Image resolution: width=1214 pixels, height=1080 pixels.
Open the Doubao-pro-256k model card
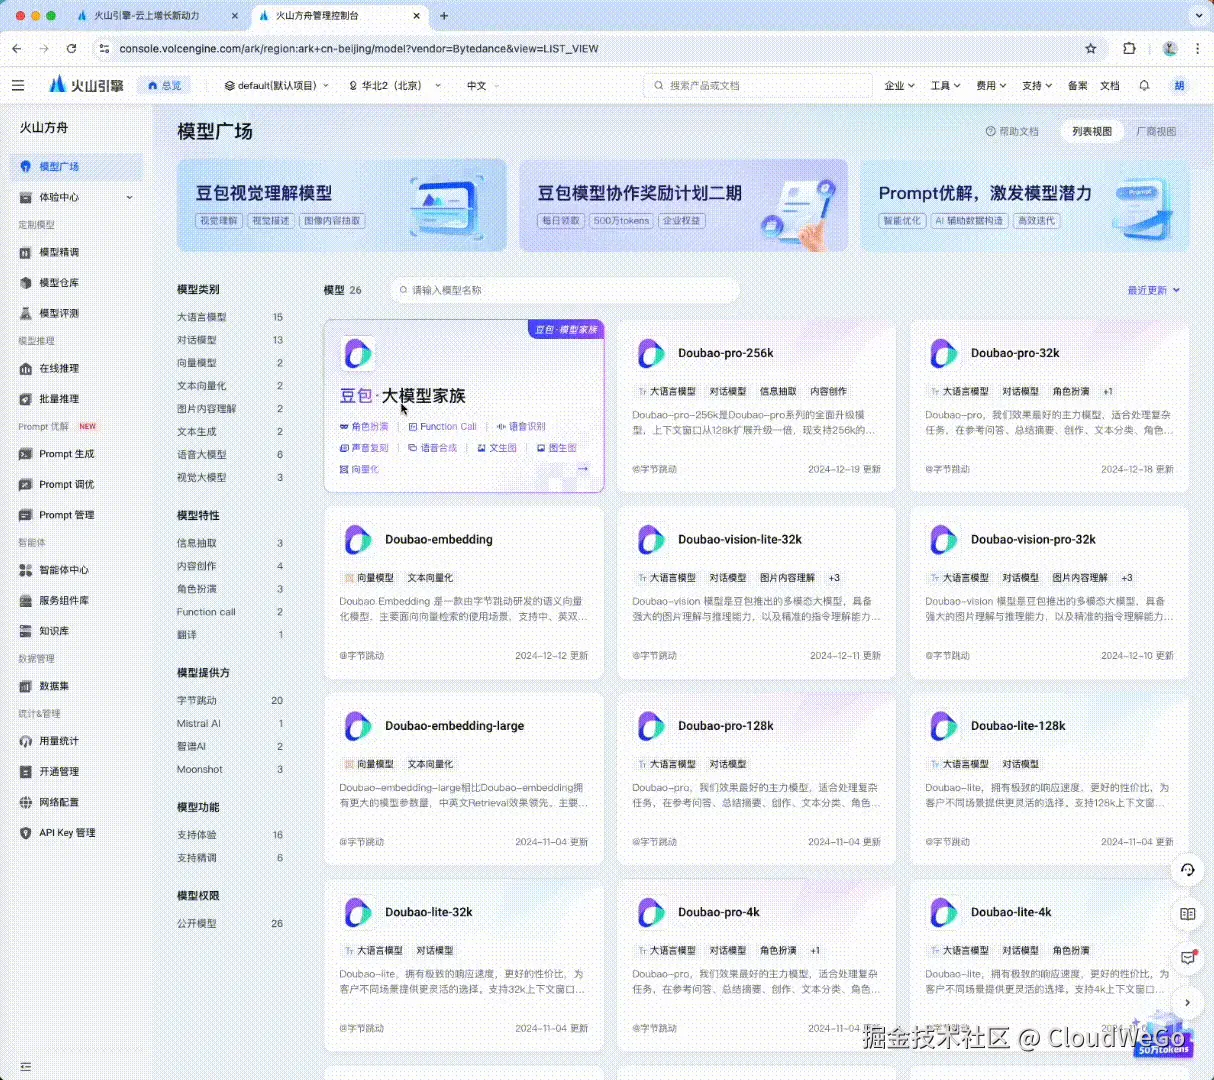point(756,406)
